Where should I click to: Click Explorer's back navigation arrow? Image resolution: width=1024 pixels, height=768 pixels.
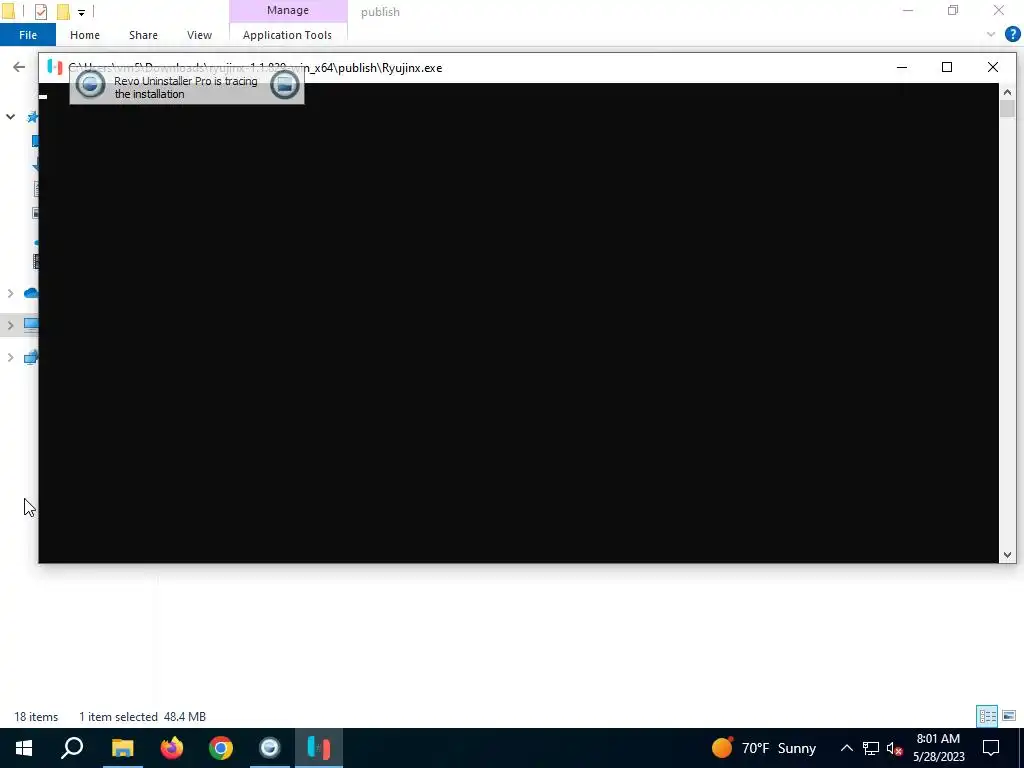19,67
